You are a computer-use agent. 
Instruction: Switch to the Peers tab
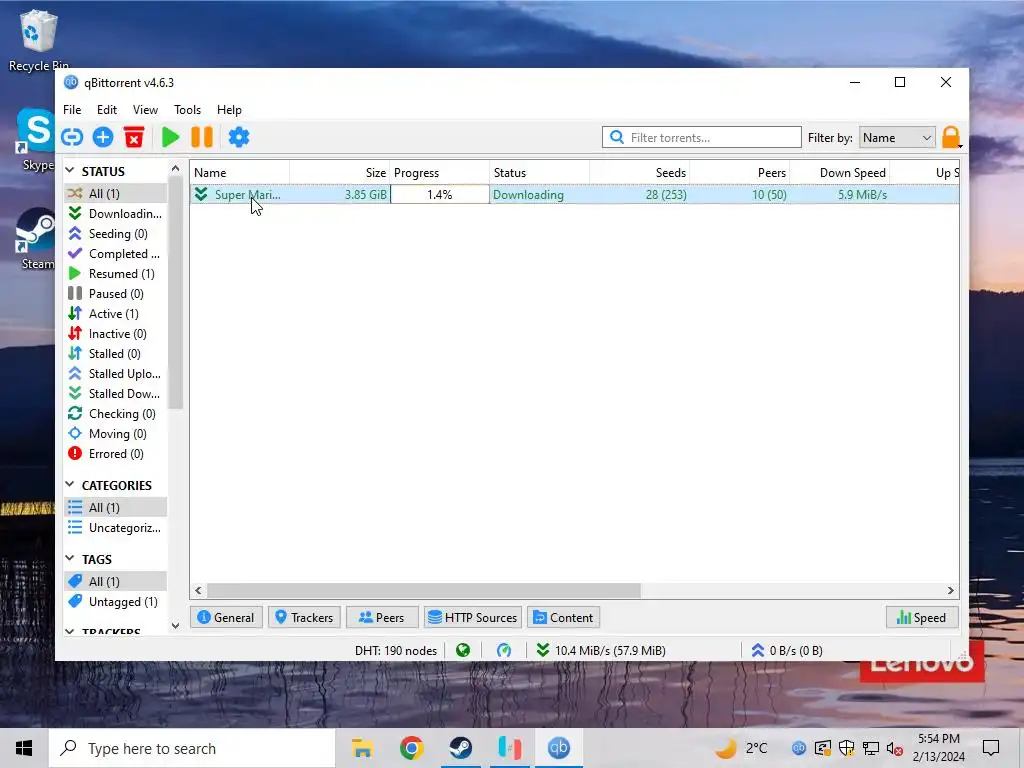coord(381,618)
